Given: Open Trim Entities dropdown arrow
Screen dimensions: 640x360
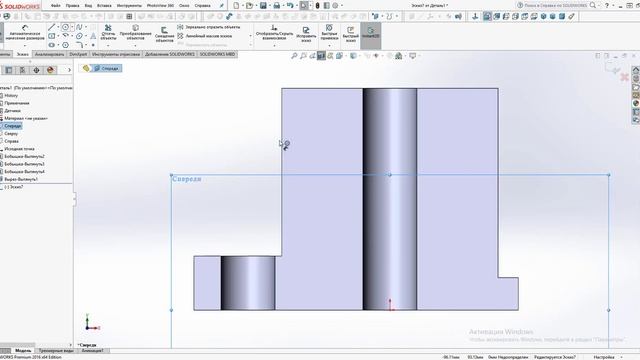Looking at the screenshot, I should tap(108, 45).
